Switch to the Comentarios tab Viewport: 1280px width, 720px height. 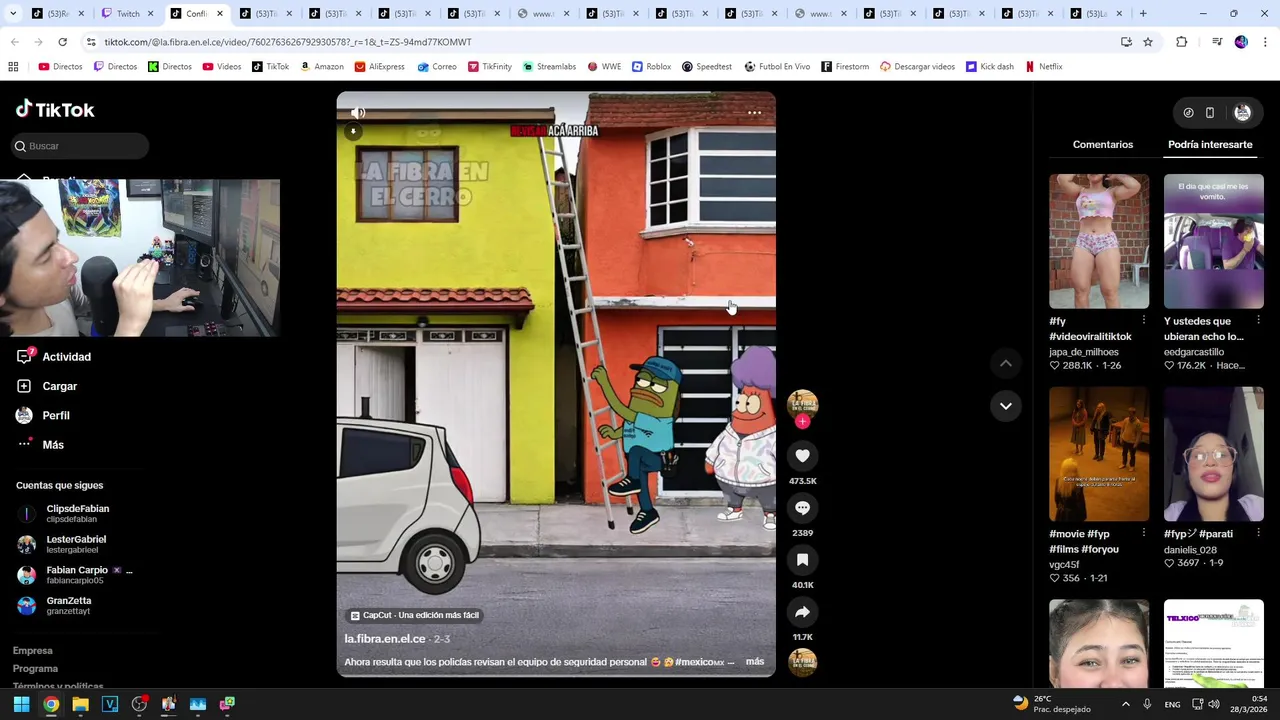[1103, 145]
